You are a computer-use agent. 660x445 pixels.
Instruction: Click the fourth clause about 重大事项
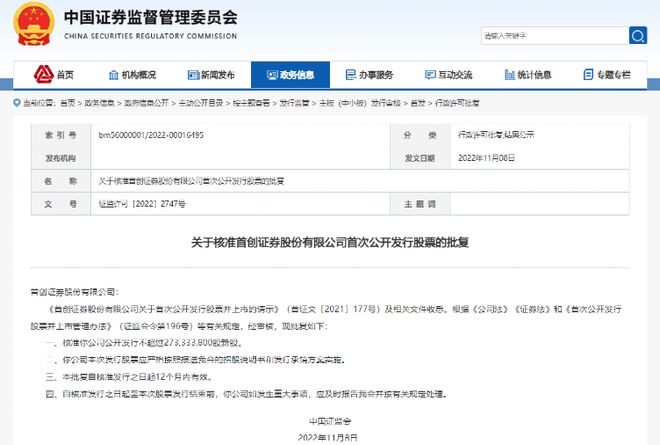246,394
